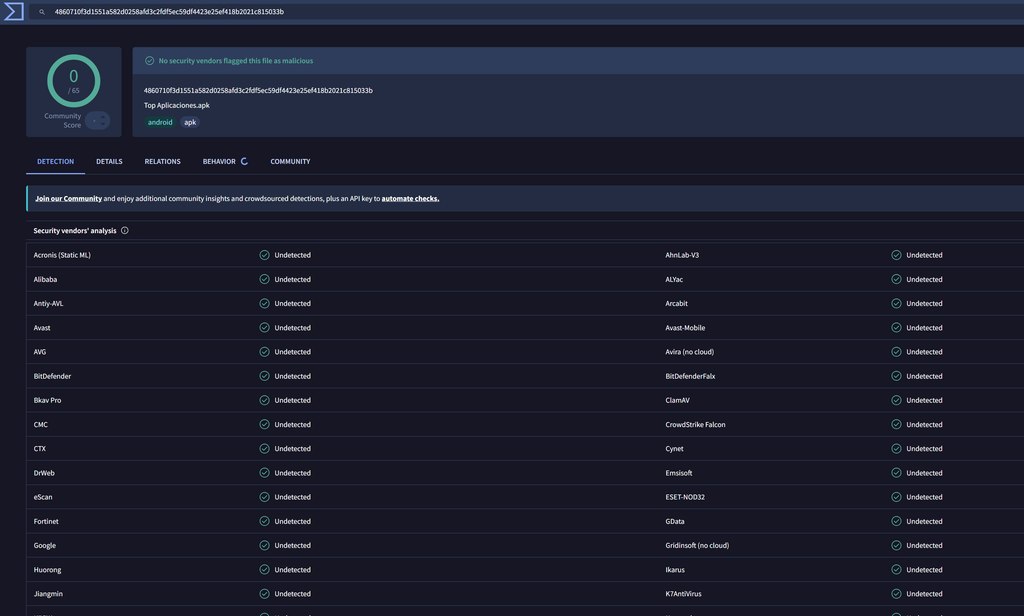Click Undetected text in the eScan row
Screen dimensions: 1024x616
293,497
